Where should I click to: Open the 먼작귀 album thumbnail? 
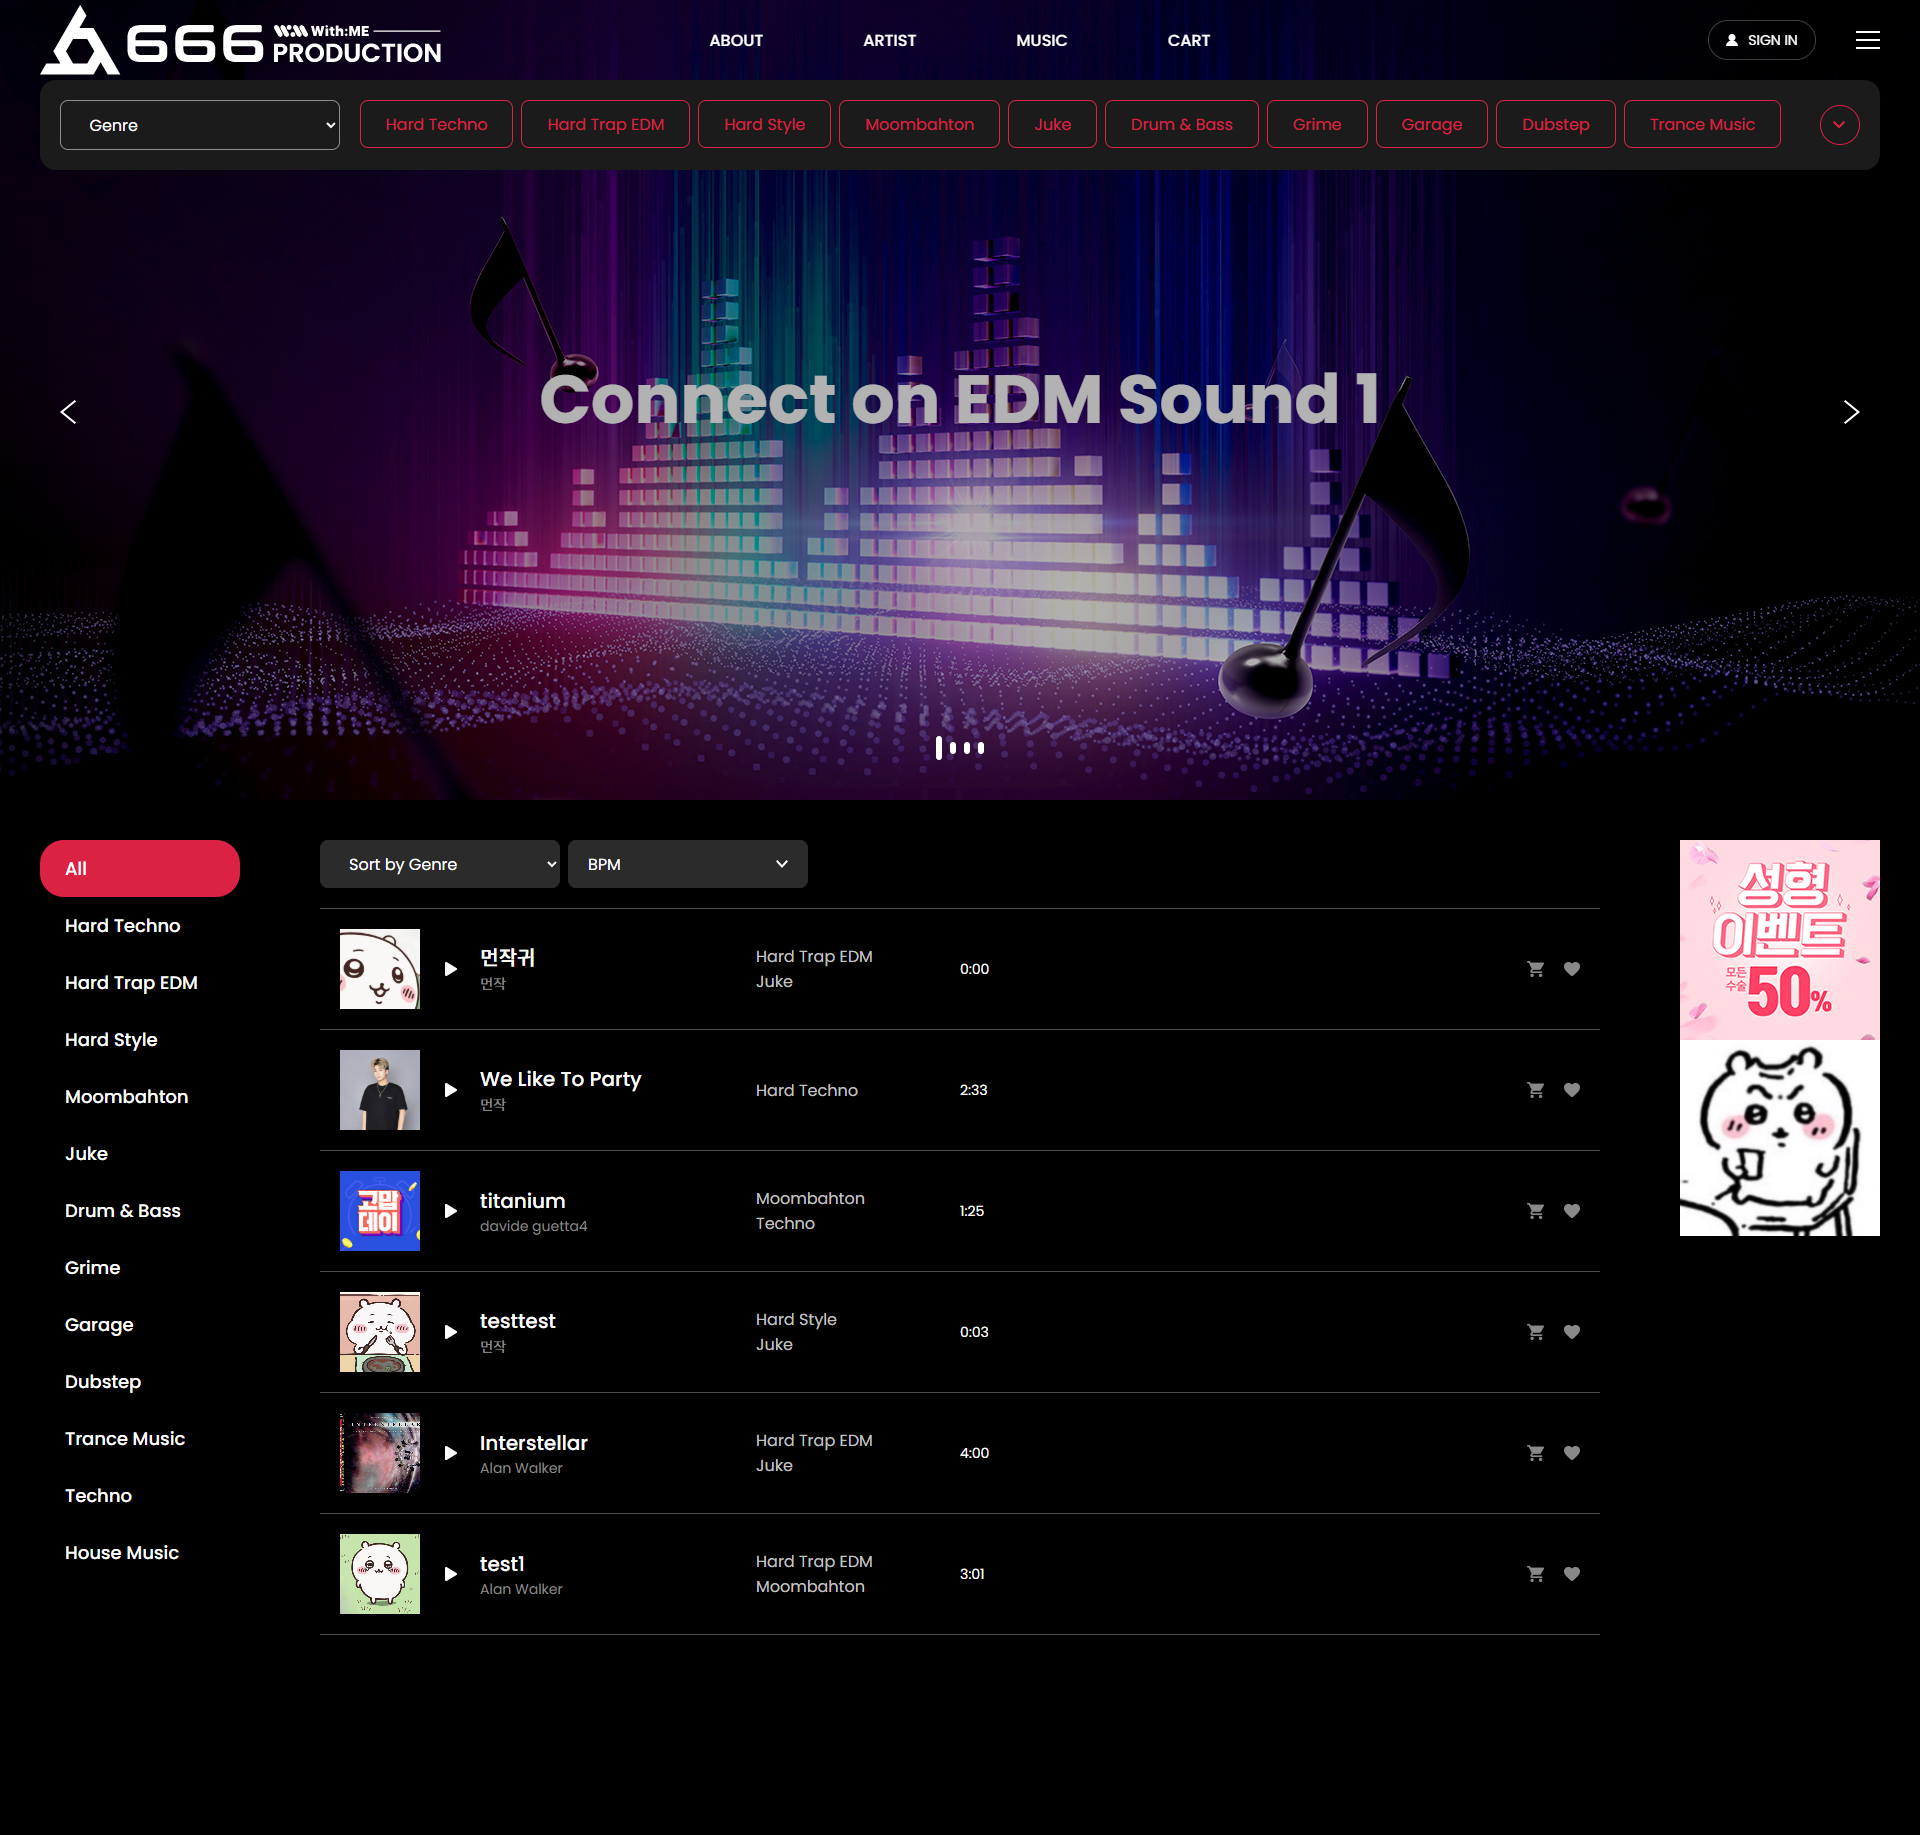tap(380, 969)
